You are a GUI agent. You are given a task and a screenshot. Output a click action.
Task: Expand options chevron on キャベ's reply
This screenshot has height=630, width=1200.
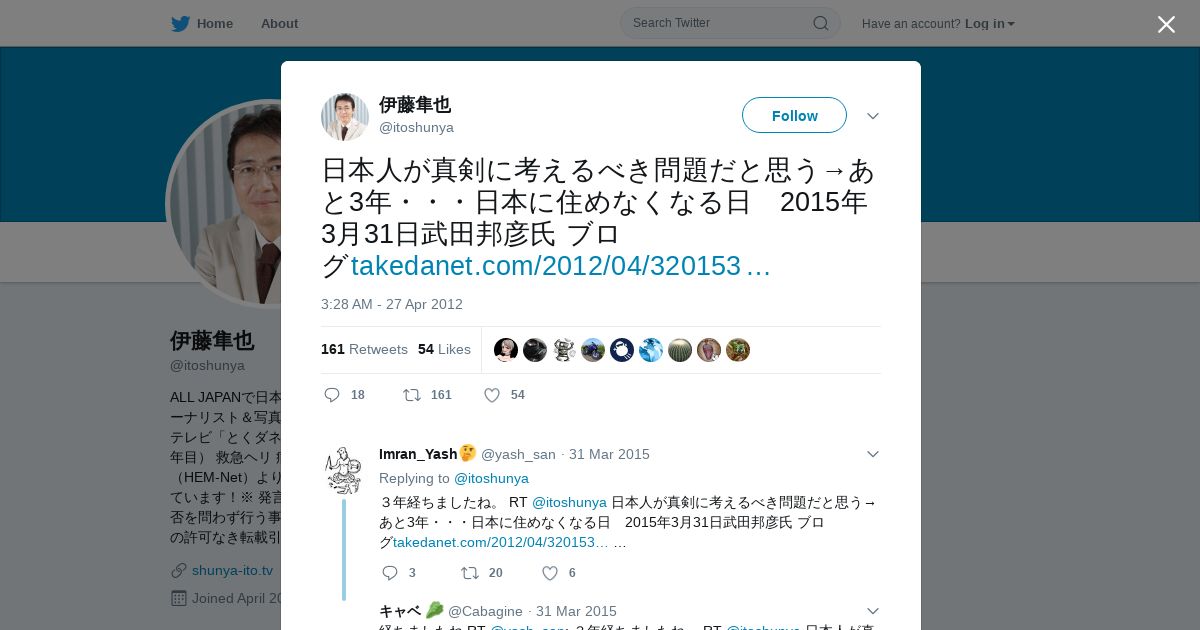pos(873,611)
